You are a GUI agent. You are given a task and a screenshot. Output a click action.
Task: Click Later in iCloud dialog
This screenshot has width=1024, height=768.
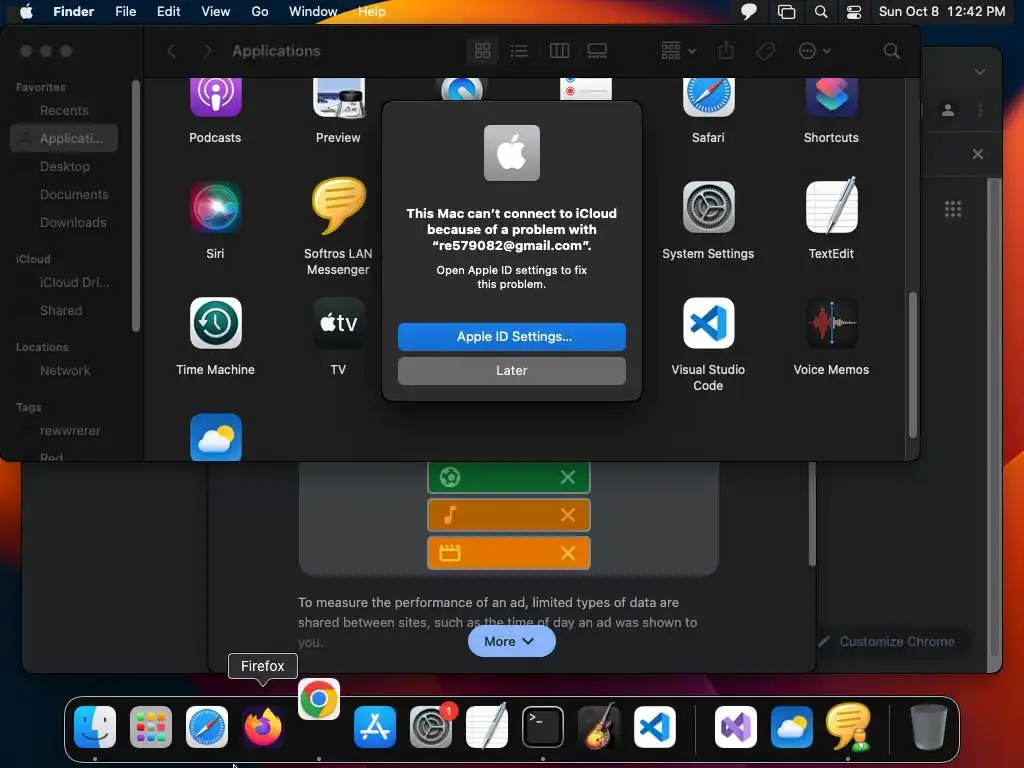511,370
